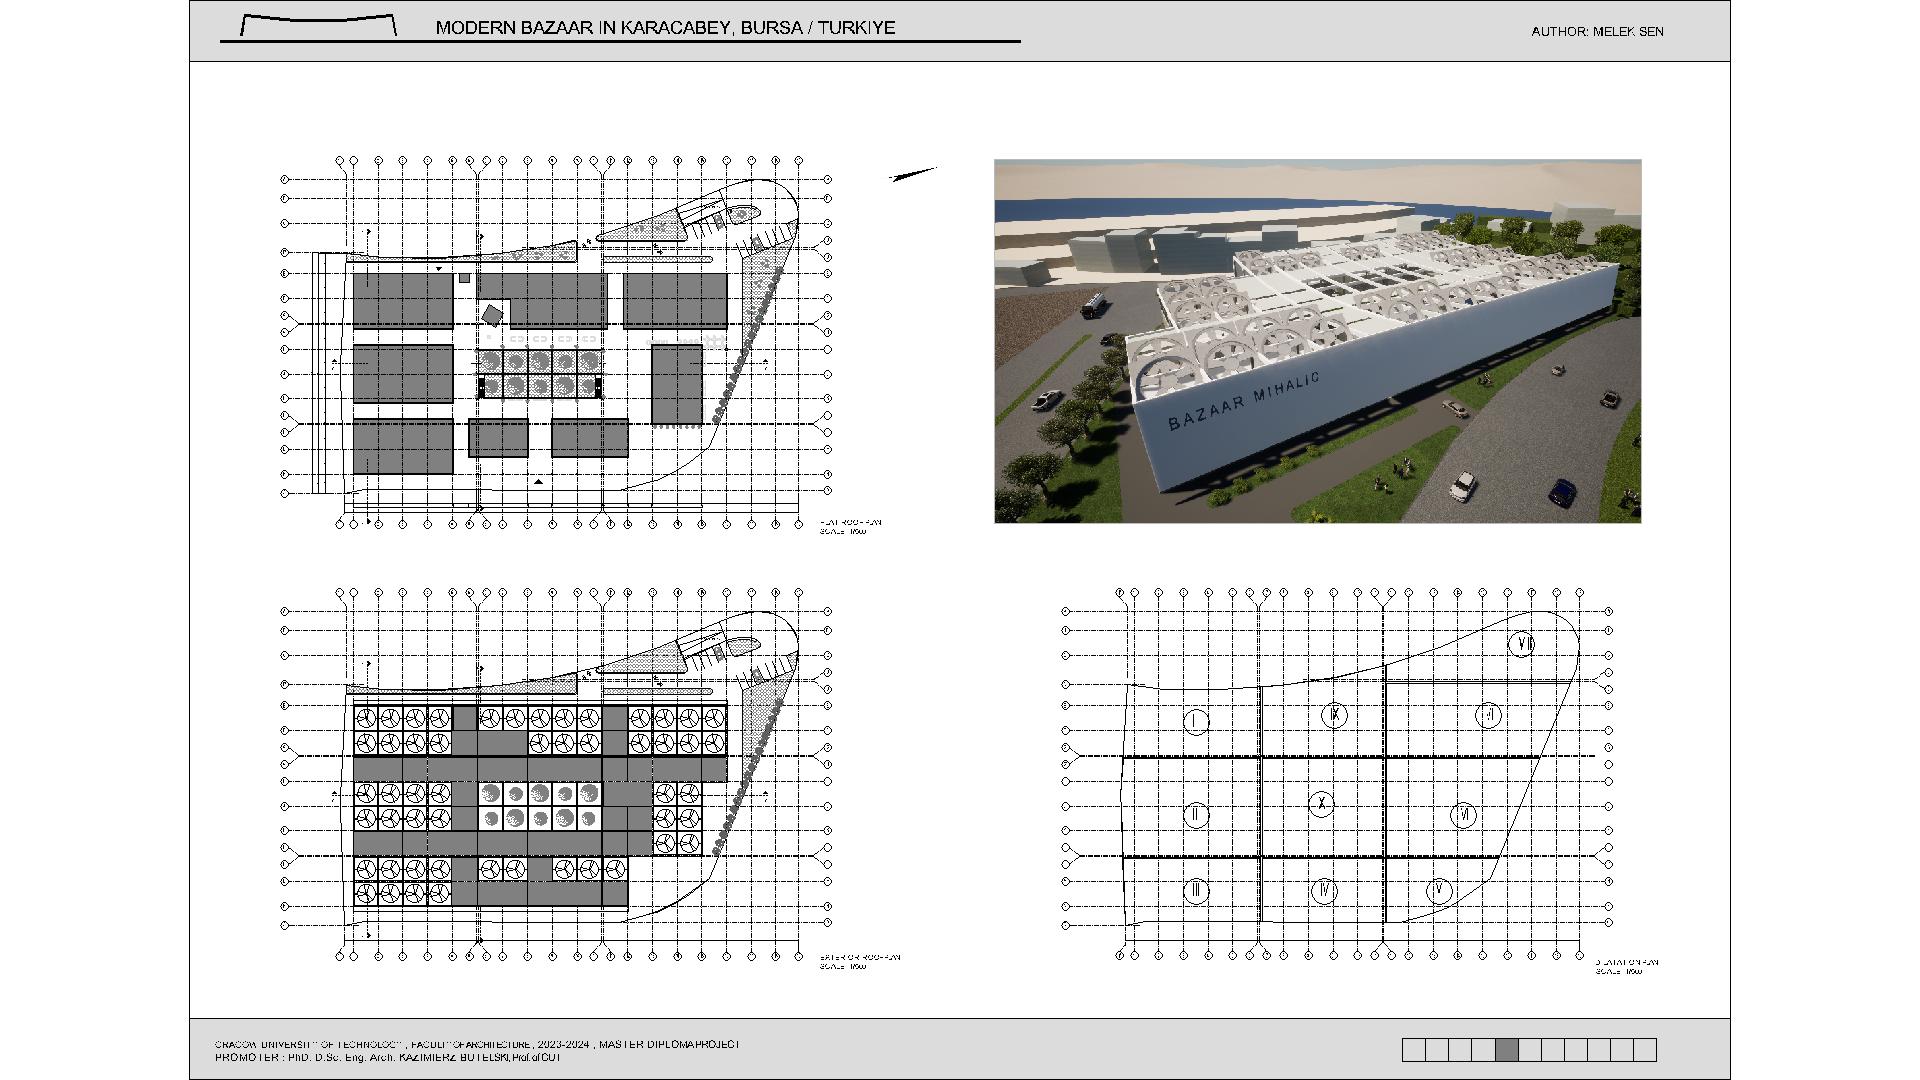Click the rotated gray square in top plan
The width and height of the screenshot is (1920, 1080).
pyautogui.click(x=492, y=315)
